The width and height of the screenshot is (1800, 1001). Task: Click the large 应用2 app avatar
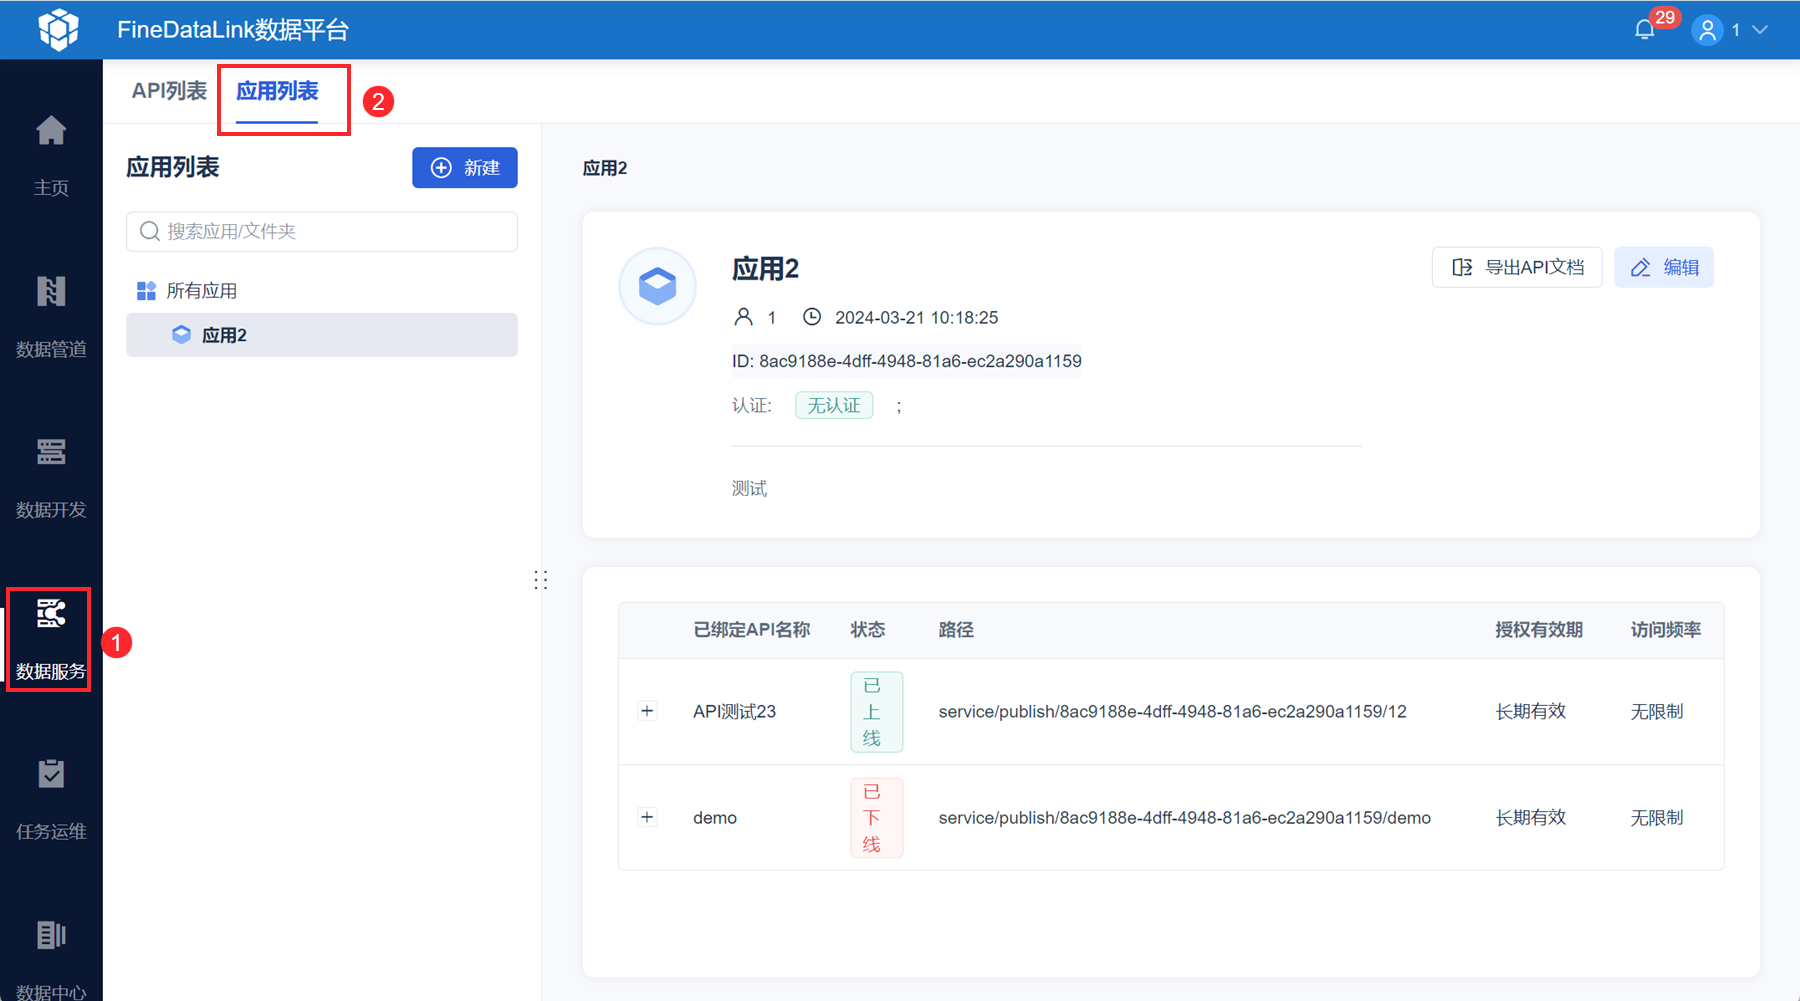658,286
